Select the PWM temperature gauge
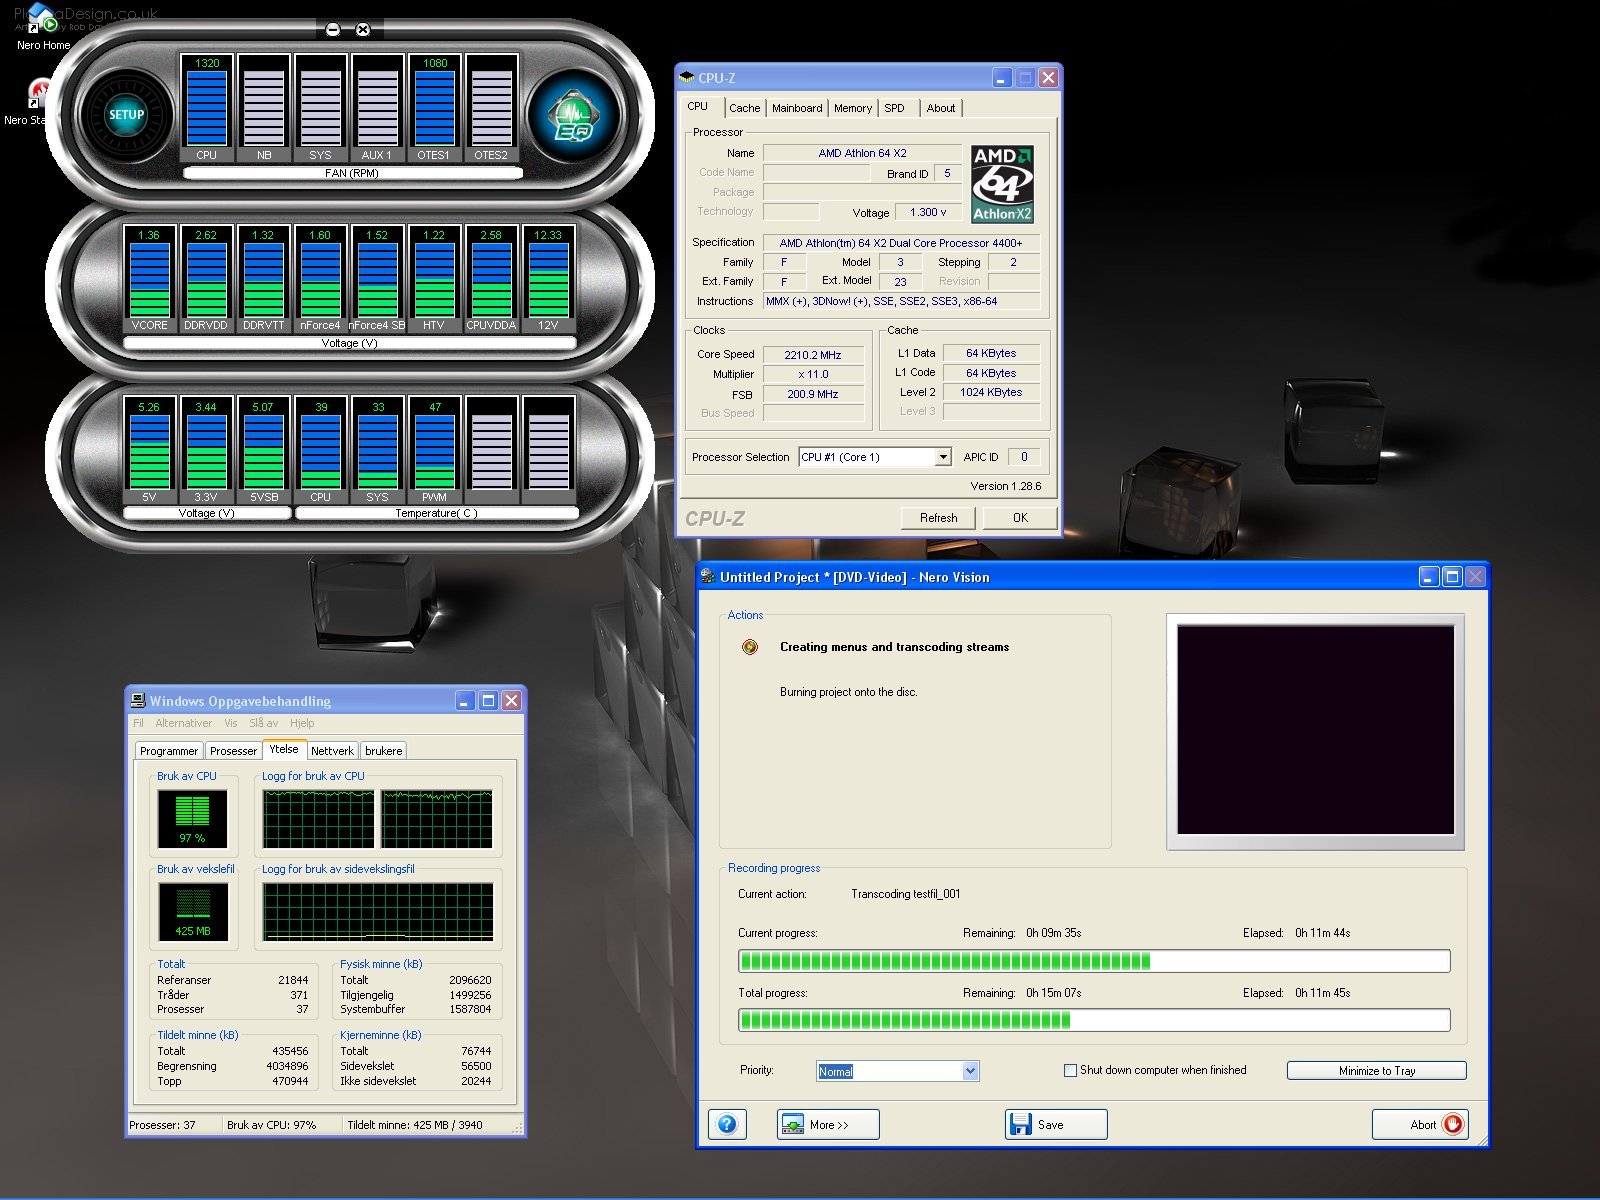The image size is (1600, 1200). [x=434, y=450]
